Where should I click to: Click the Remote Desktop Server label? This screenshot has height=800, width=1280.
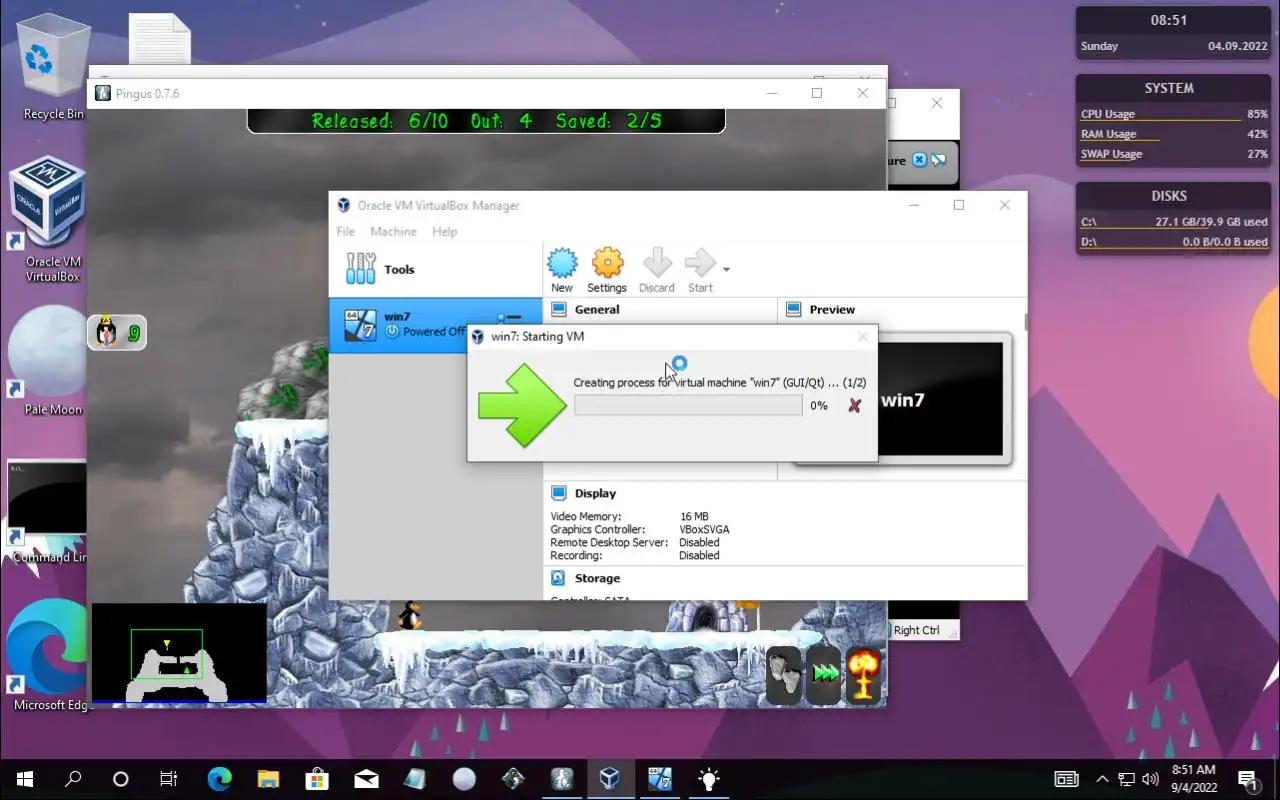click(609, 542)
